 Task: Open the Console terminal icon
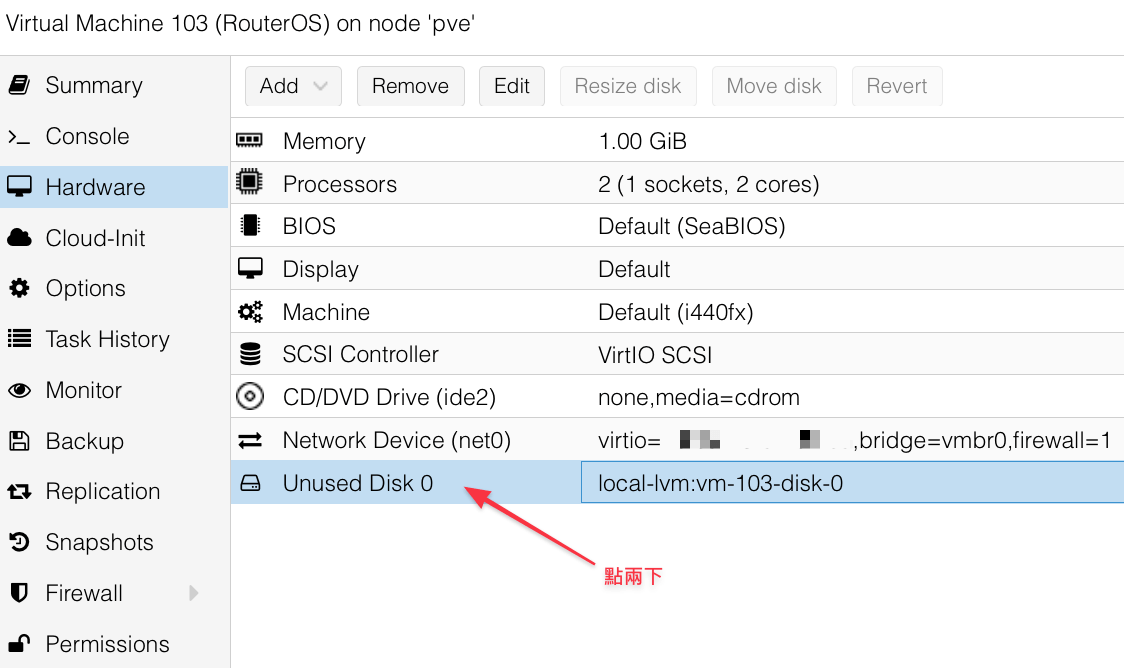[x=19, y=136]
